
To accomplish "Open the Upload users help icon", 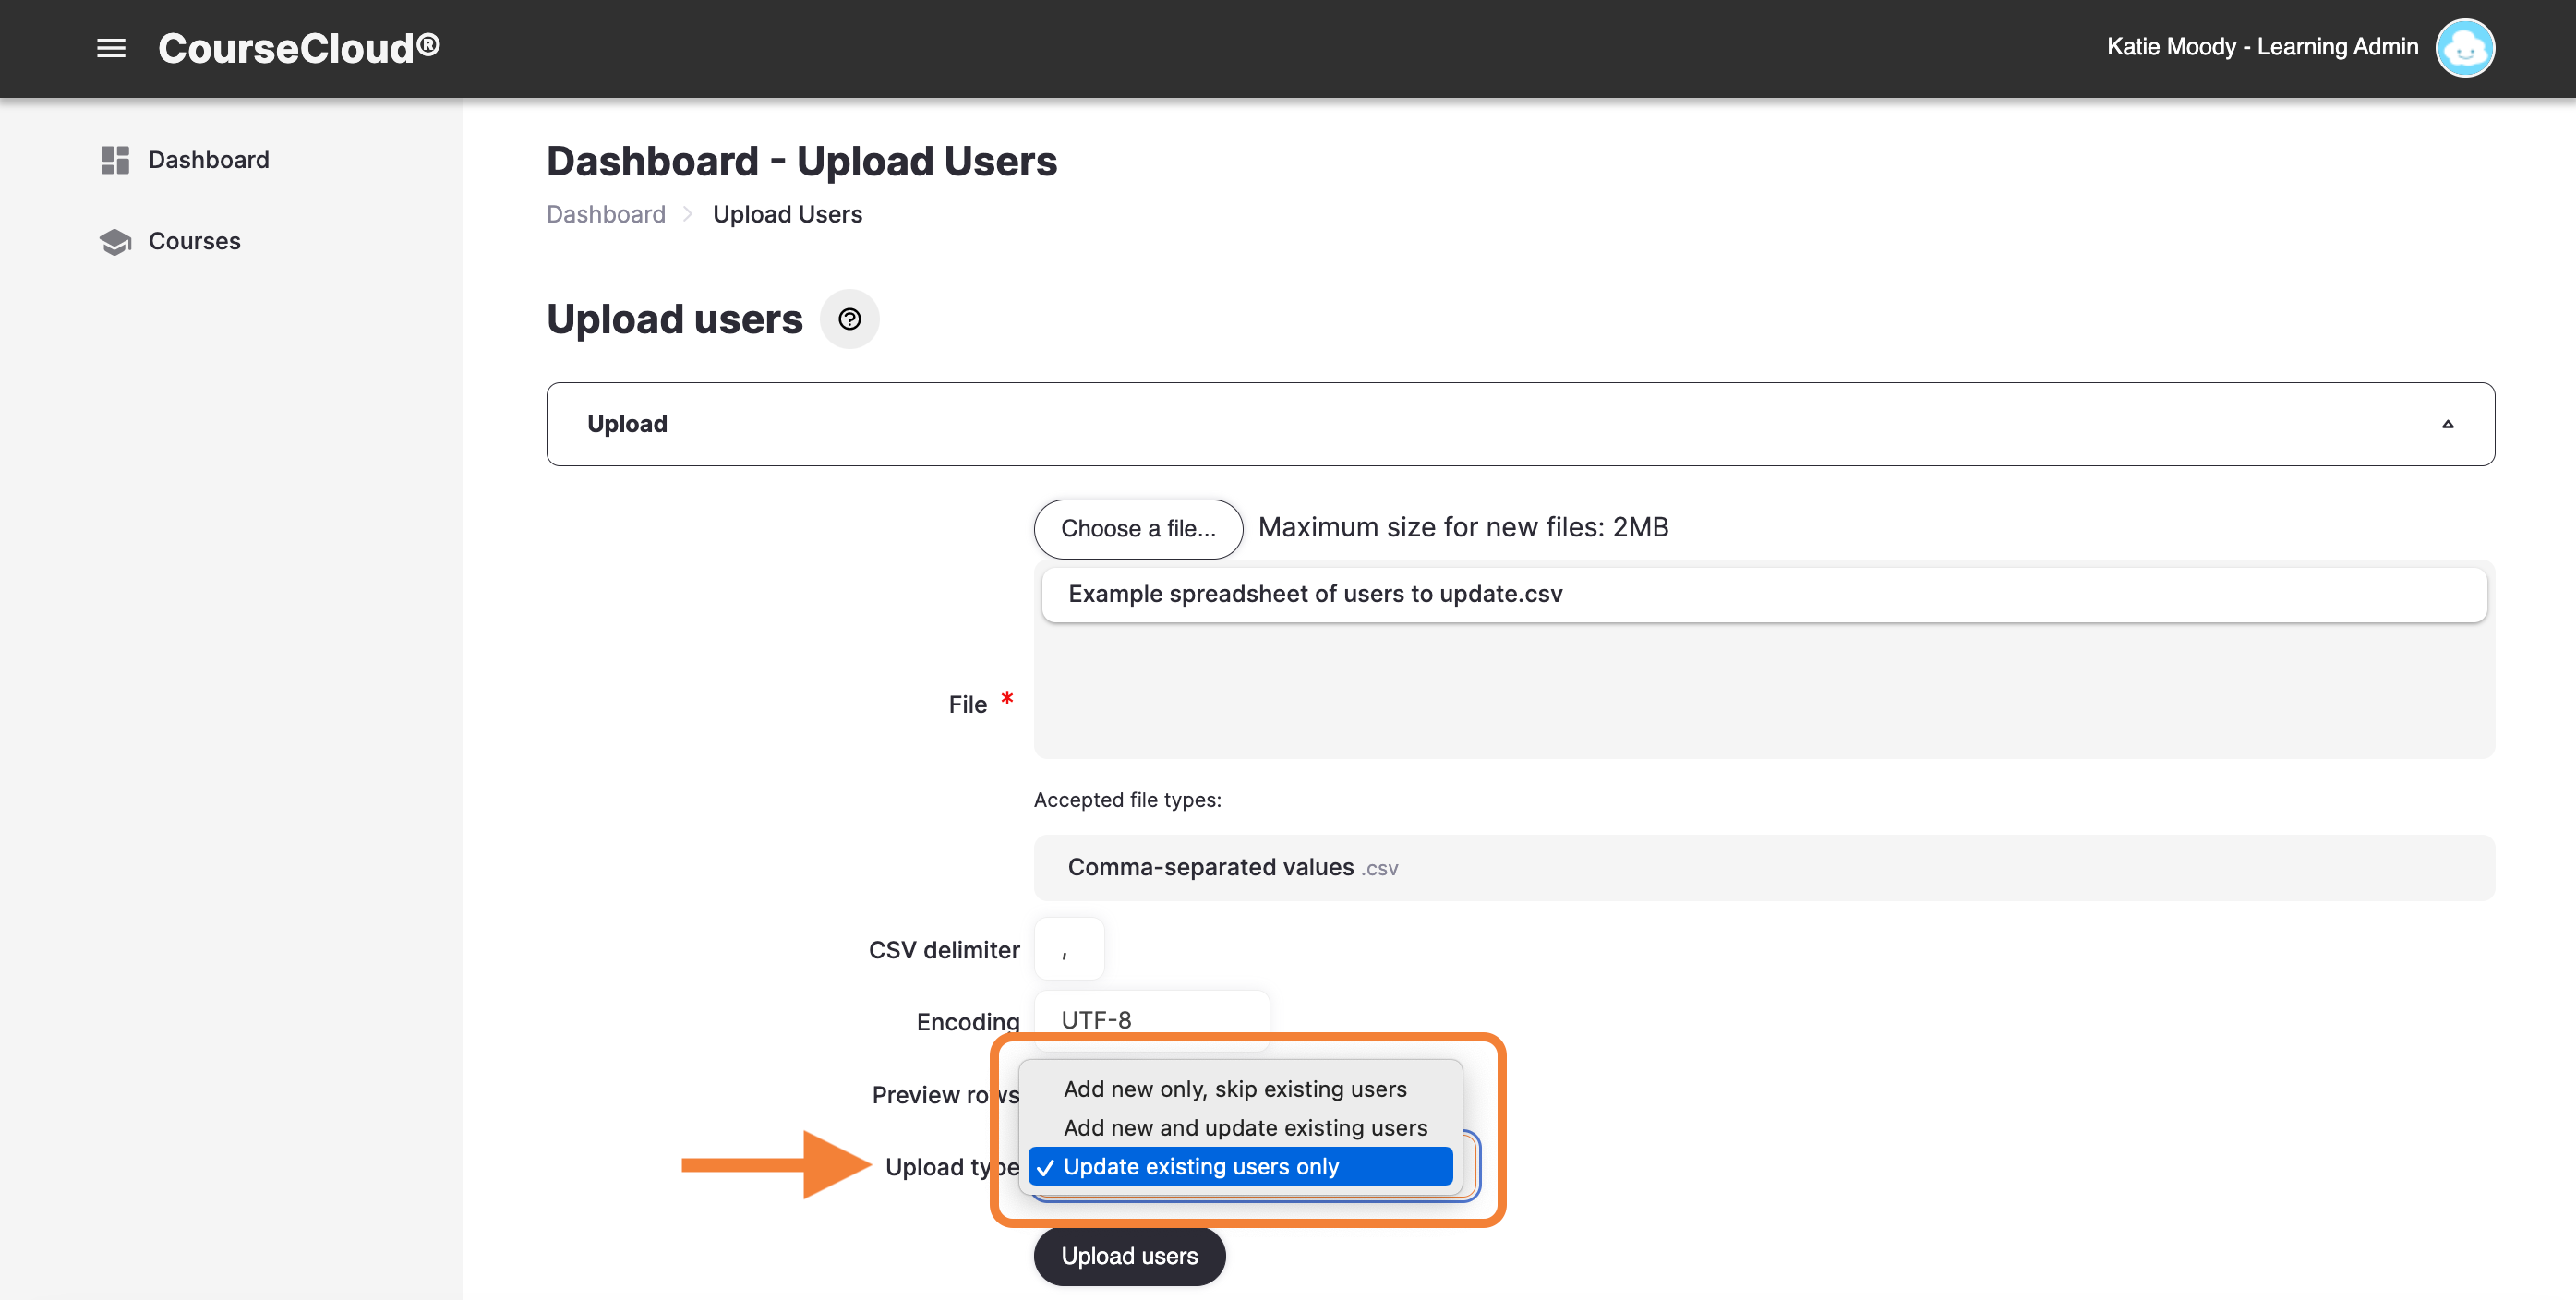I will [849, 319].
